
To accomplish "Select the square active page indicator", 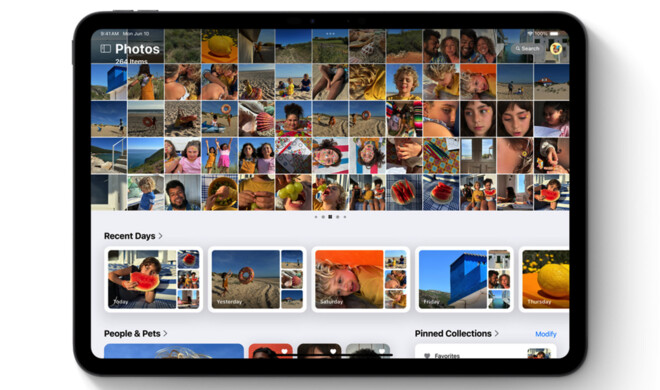I will 330,217.
